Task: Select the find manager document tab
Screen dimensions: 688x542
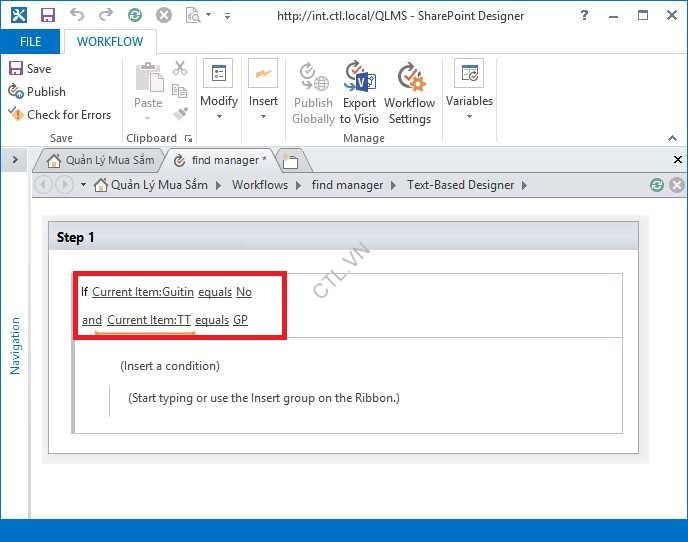Action: pyautogui.click(x=220, y=160)
